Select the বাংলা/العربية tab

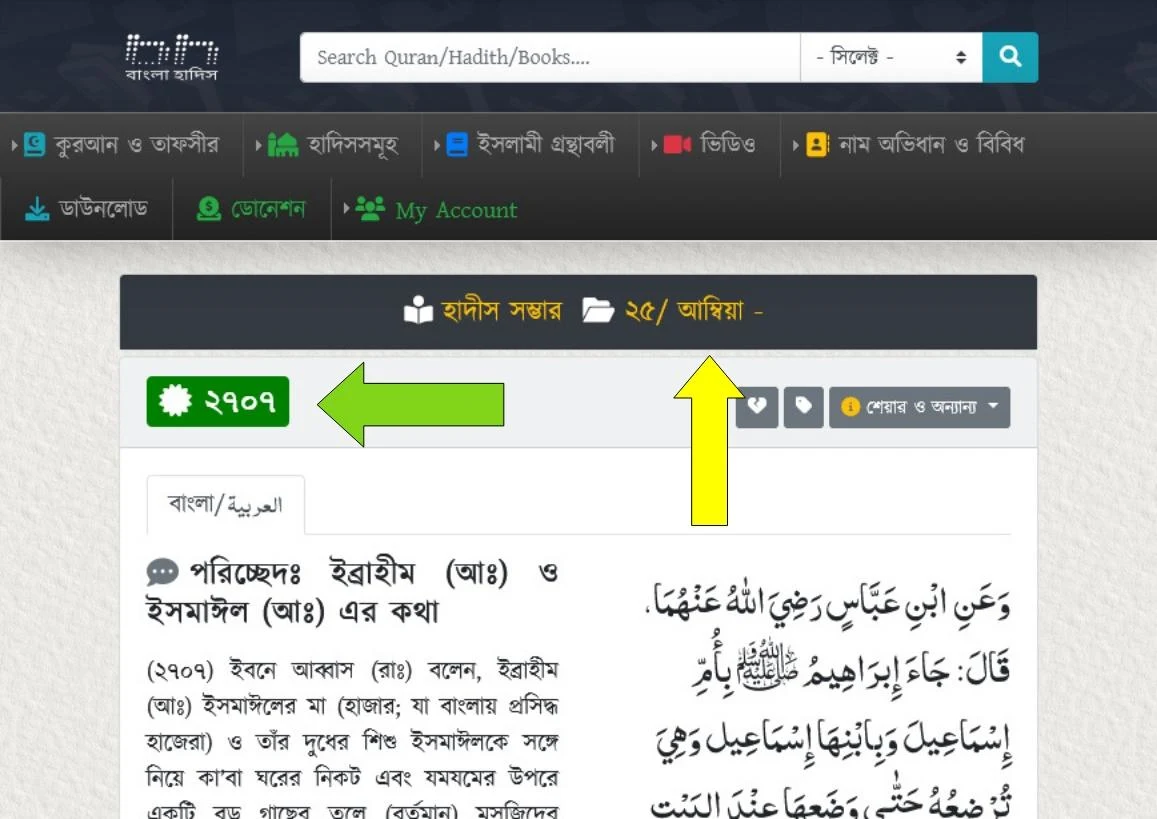point(226,505)
